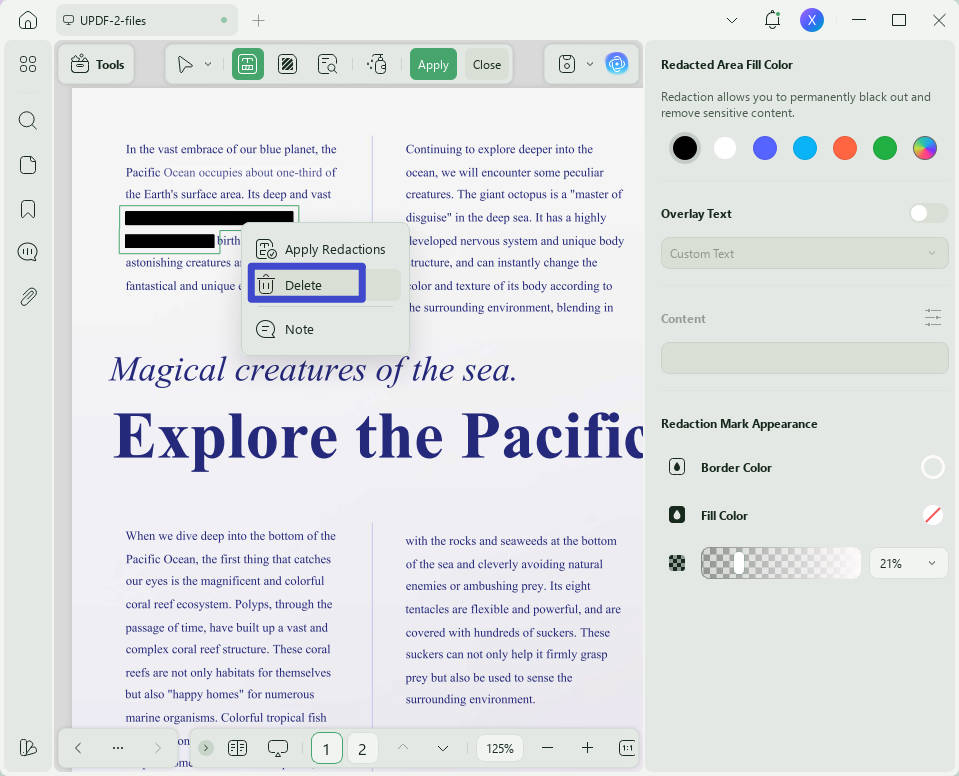This screenshot has width=959, height=776.
Task: Click the 125% zoom level field
Action: click(x=500, y=748)
